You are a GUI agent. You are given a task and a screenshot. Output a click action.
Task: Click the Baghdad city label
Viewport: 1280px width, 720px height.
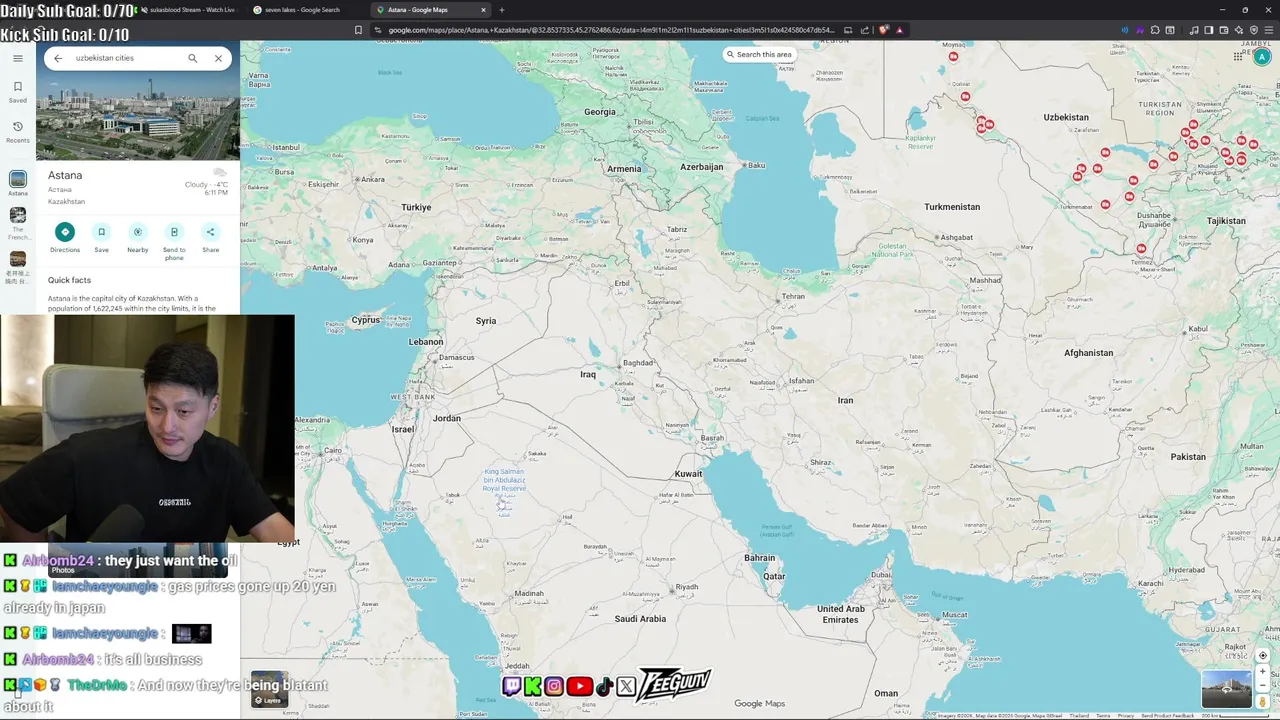[638, 363]
